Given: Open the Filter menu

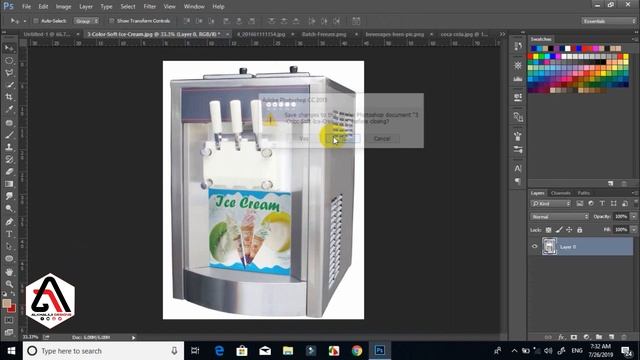Looking at the screenshot, I should click(150, 7).
